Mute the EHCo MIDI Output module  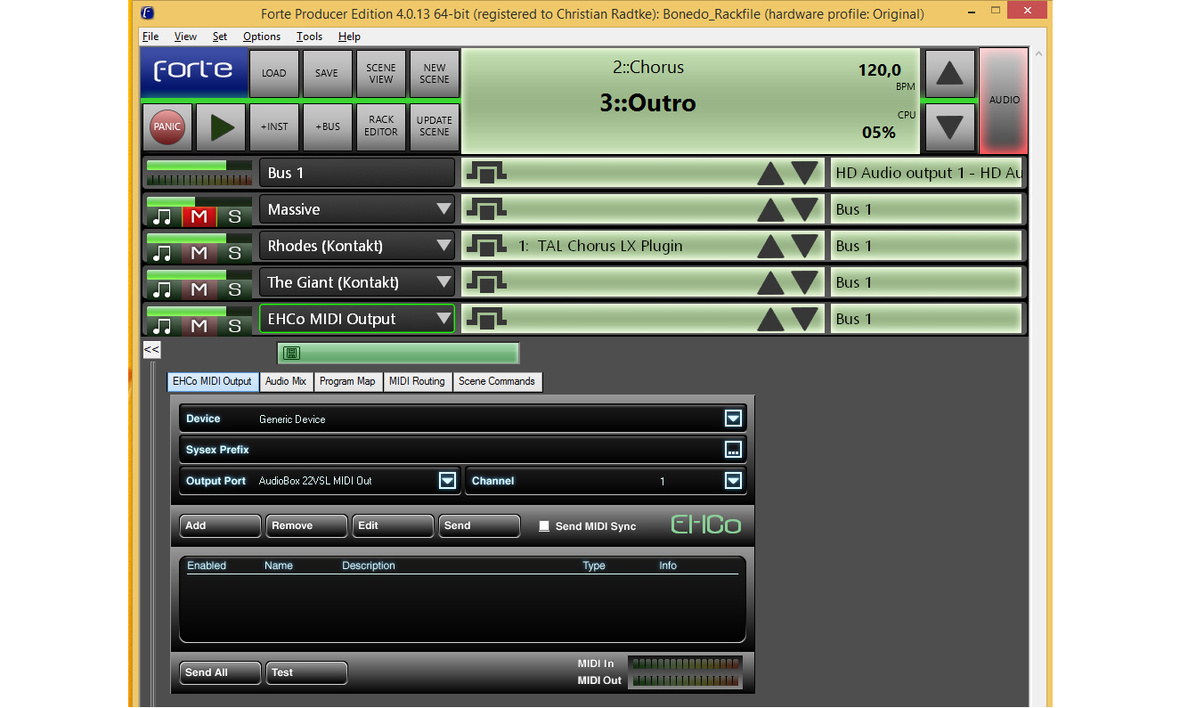(199, 326)
